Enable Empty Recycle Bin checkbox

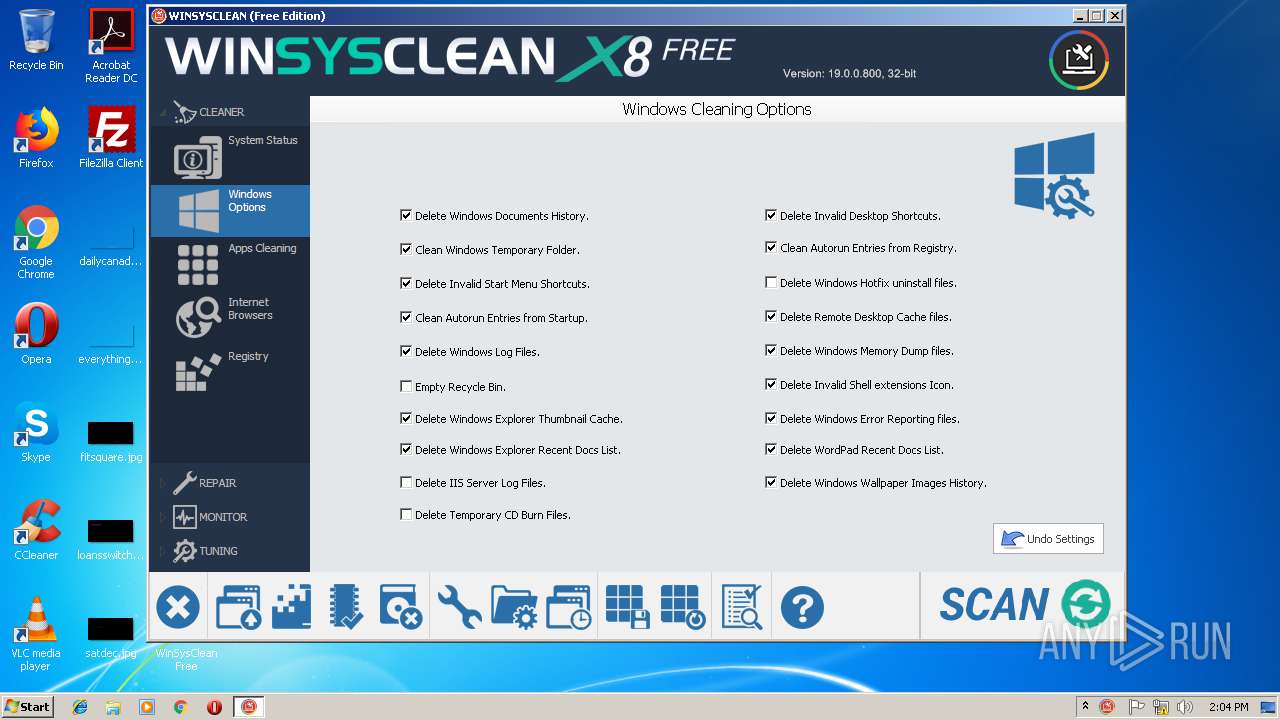click(406, 386)
